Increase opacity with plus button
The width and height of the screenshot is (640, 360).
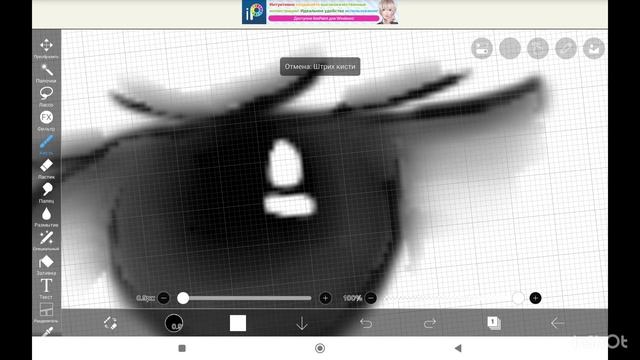[x=536, y=298]
